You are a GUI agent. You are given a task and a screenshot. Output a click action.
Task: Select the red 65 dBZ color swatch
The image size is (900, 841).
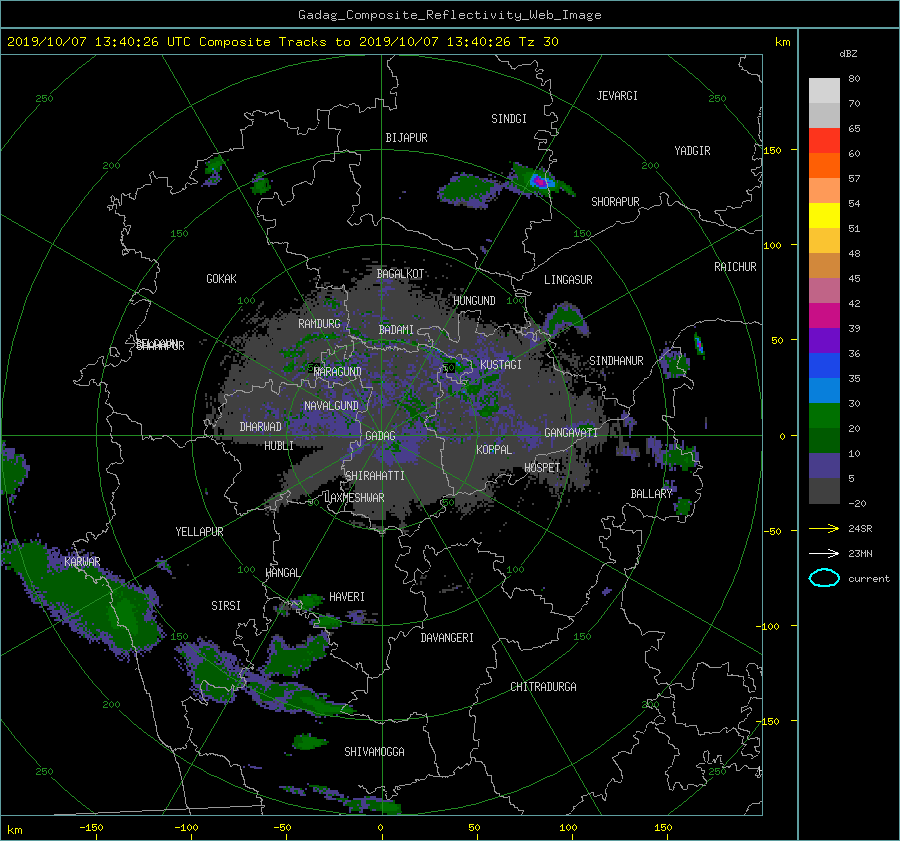pos(824,141)
